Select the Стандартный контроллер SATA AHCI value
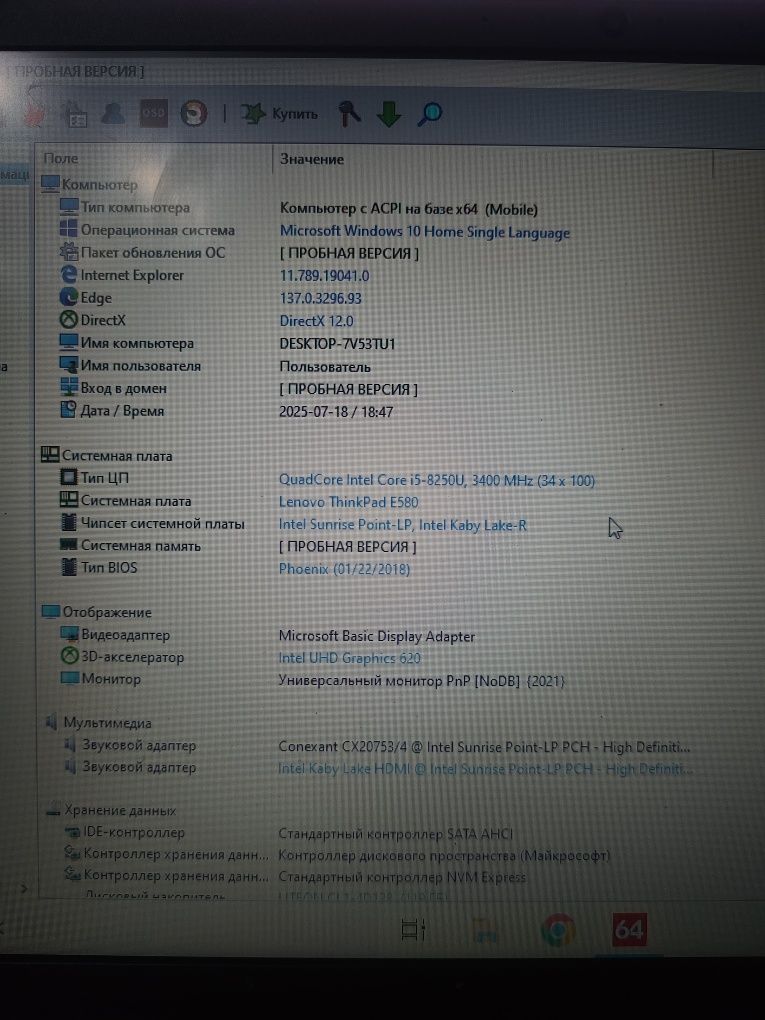This screenshot has height=1020, width=765. [396, 833]
